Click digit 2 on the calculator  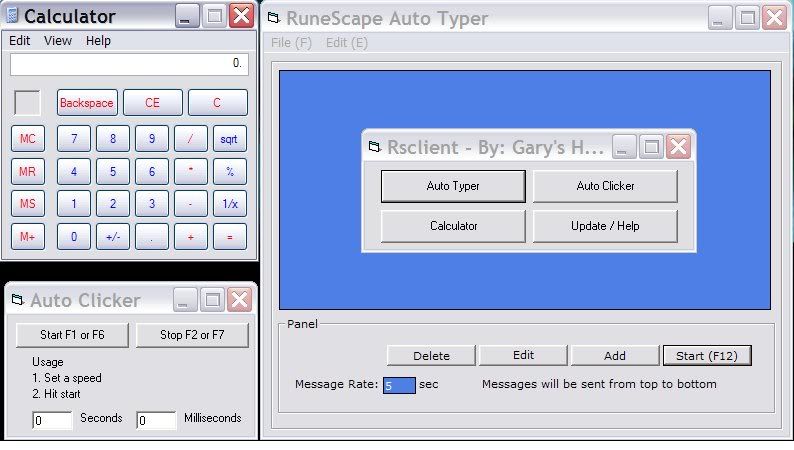click(113, 203)
